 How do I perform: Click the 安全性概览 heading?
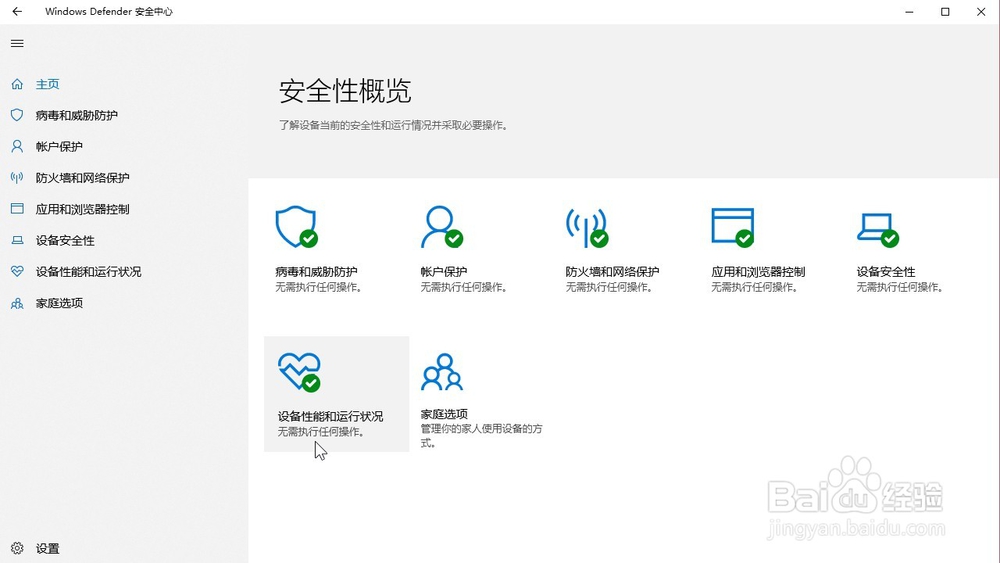345,91
